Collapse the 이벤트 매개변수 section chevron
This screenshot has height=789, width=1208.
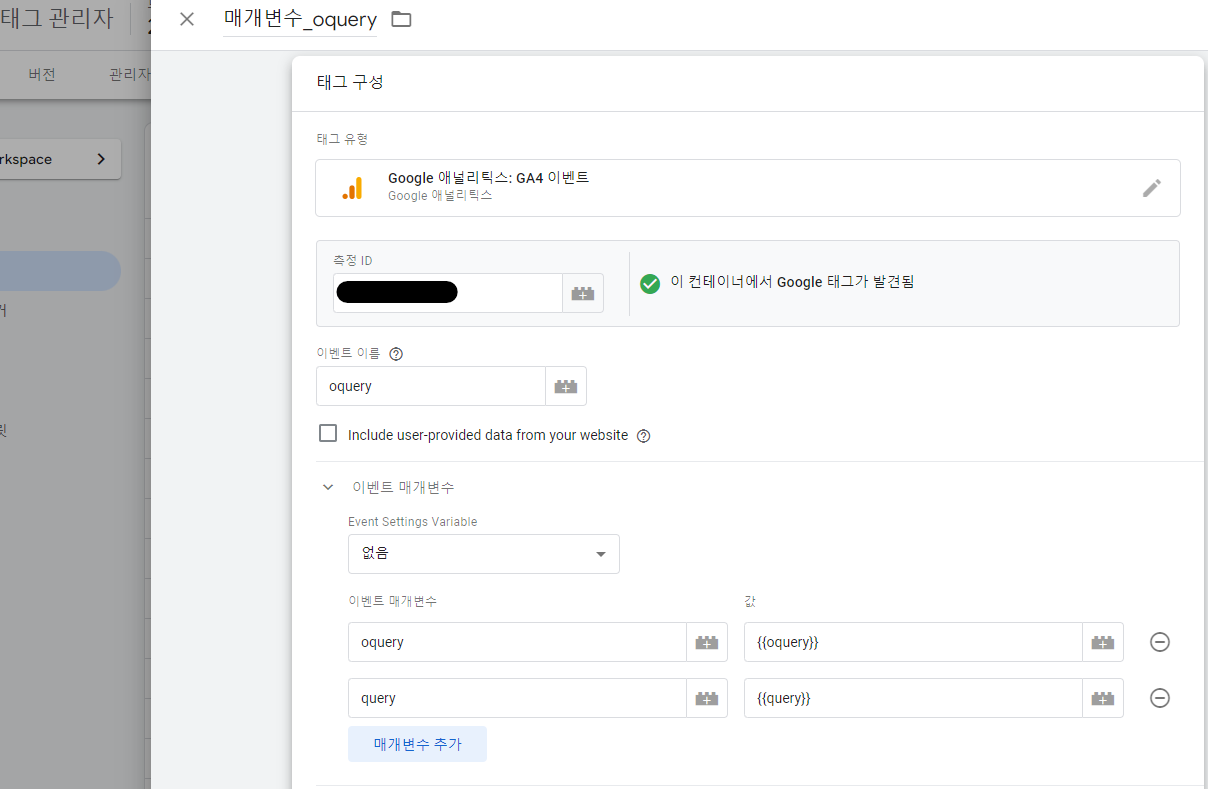[x=328, y=487]
